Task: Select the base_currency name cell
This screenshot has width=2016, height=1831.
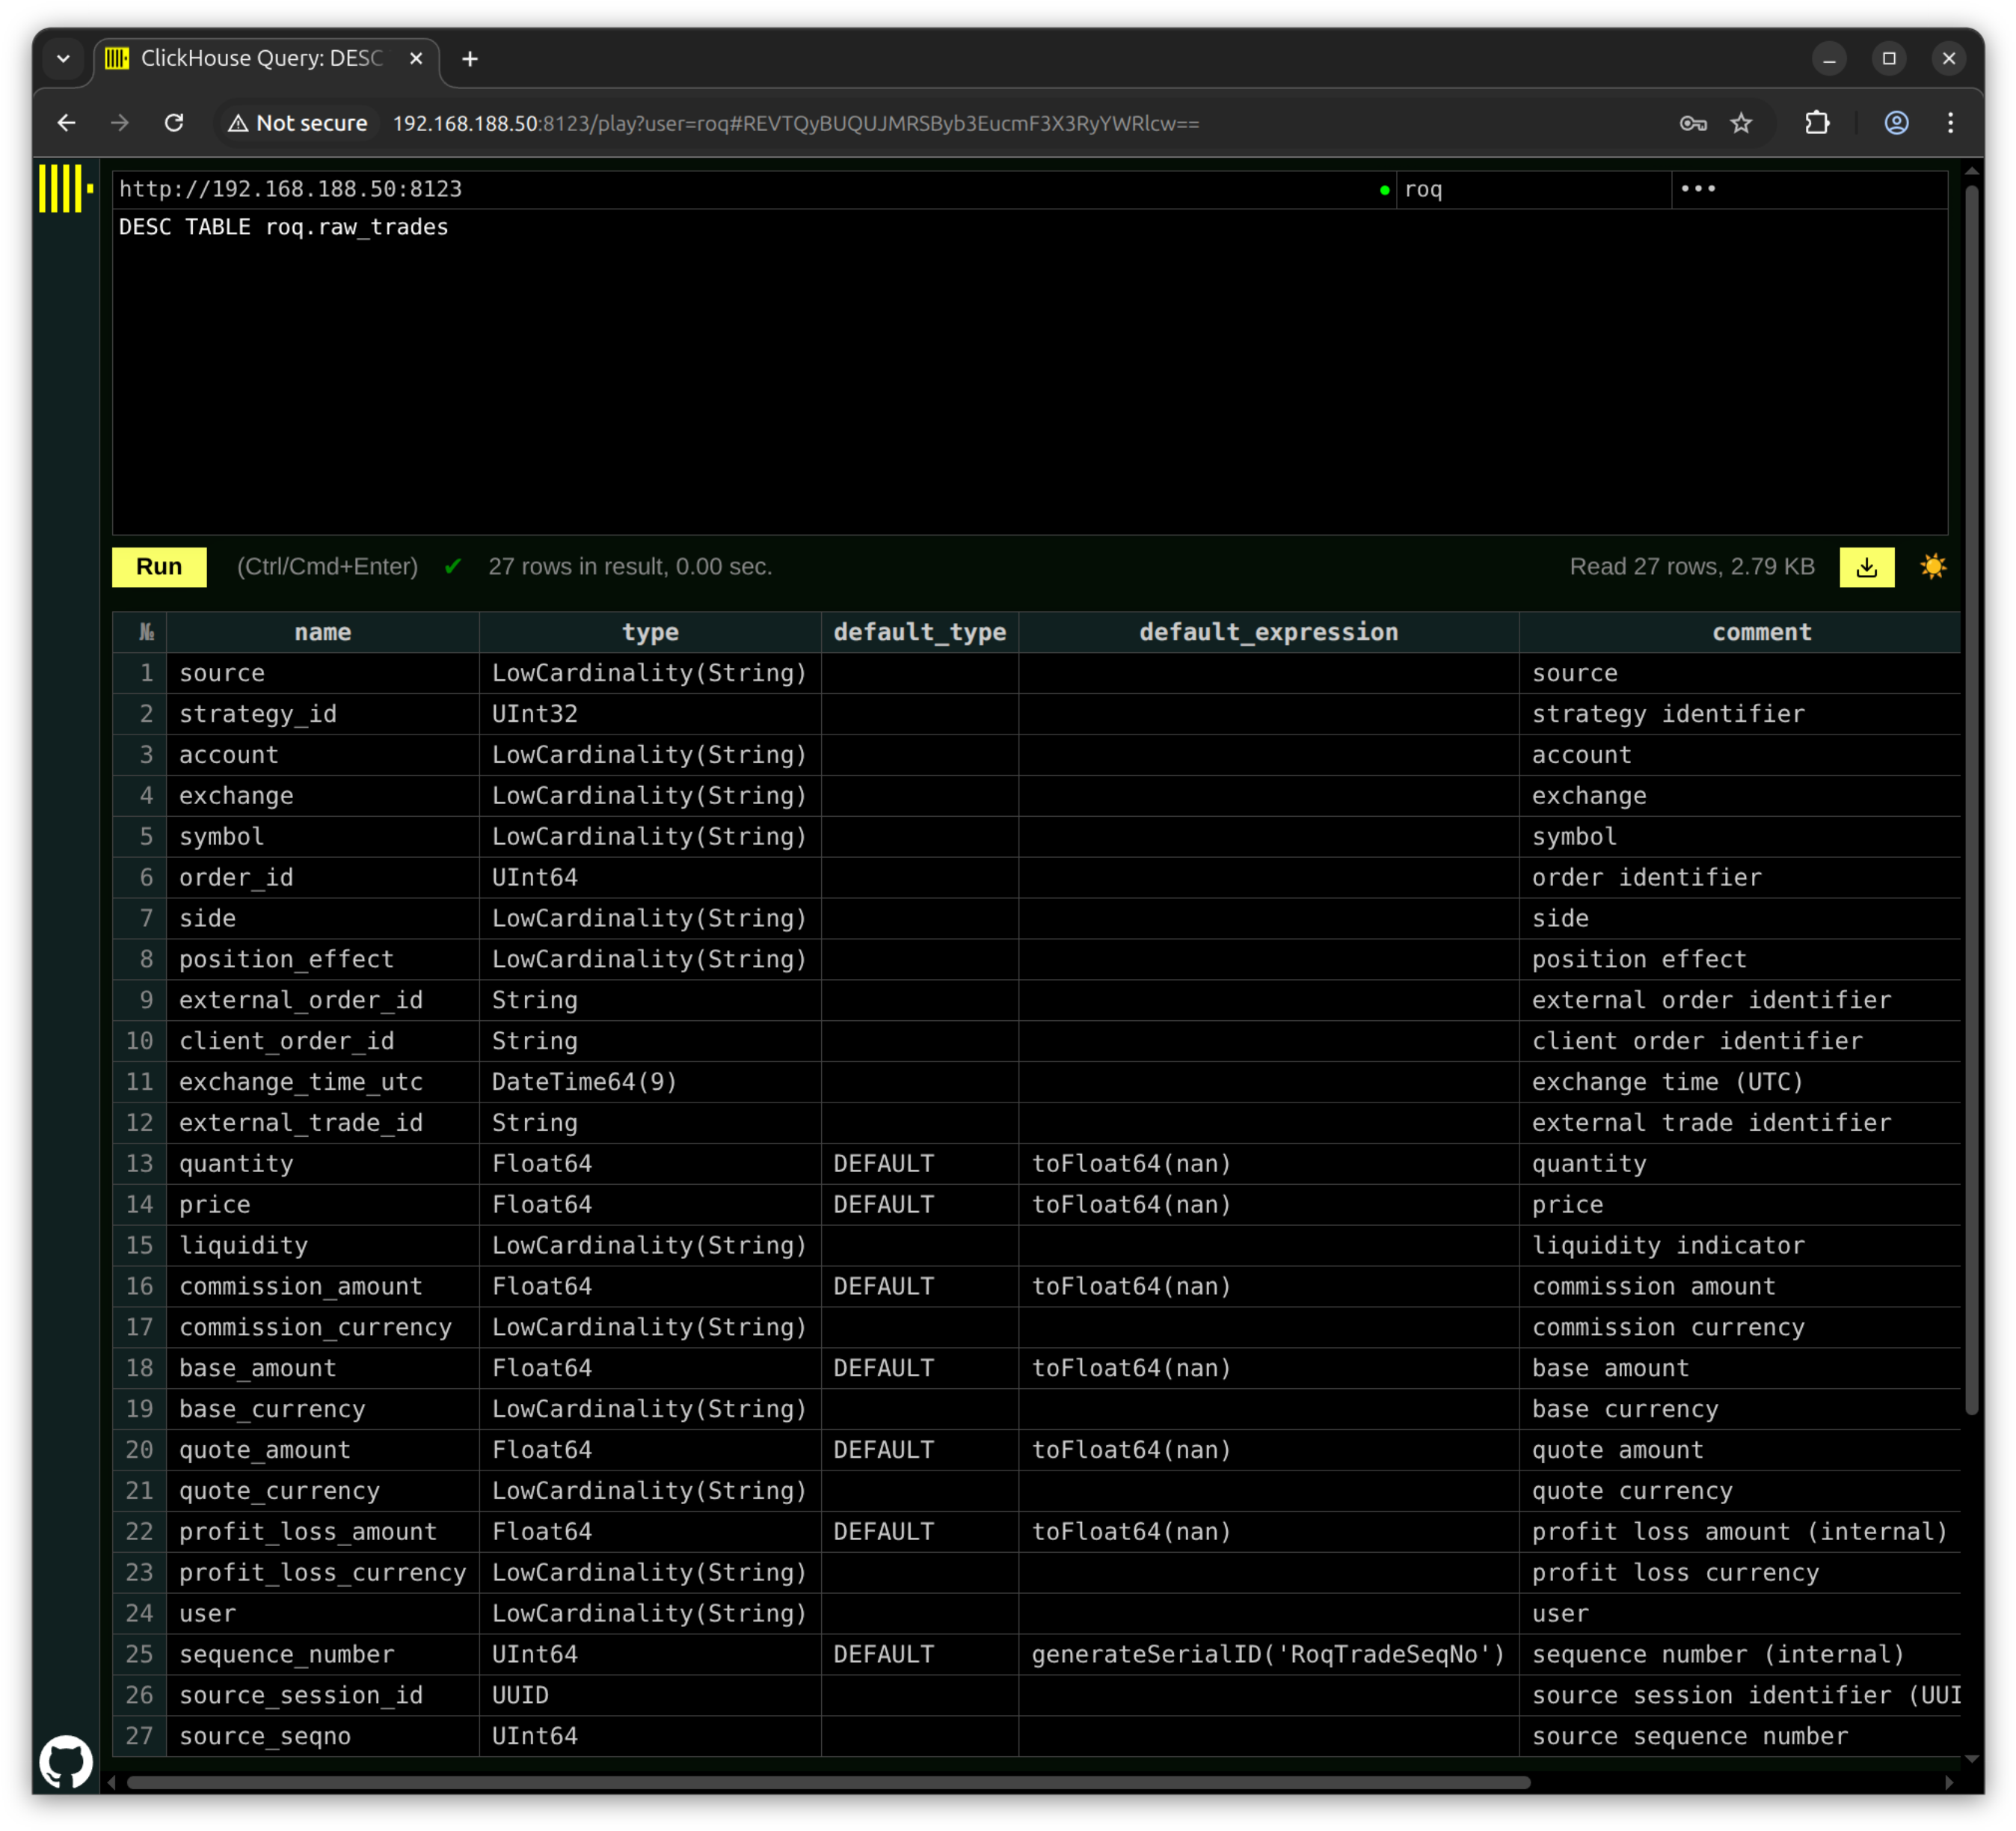Action: 323,1409
